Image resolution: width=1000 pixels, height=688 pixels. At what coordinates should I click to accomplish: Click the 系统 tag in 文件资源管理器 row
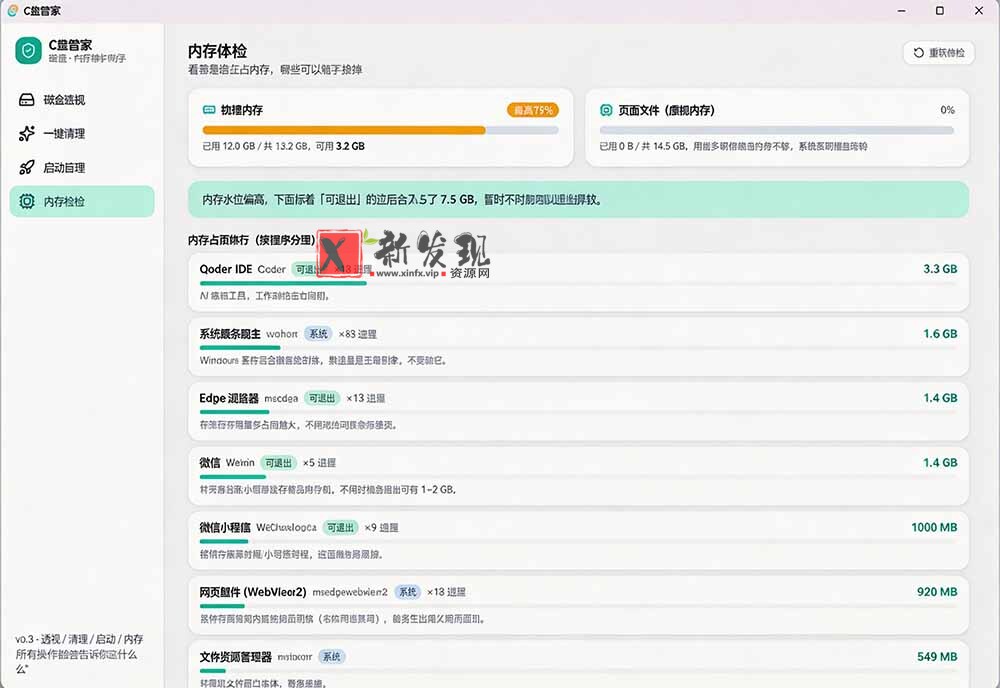click(x=331, y=657)
